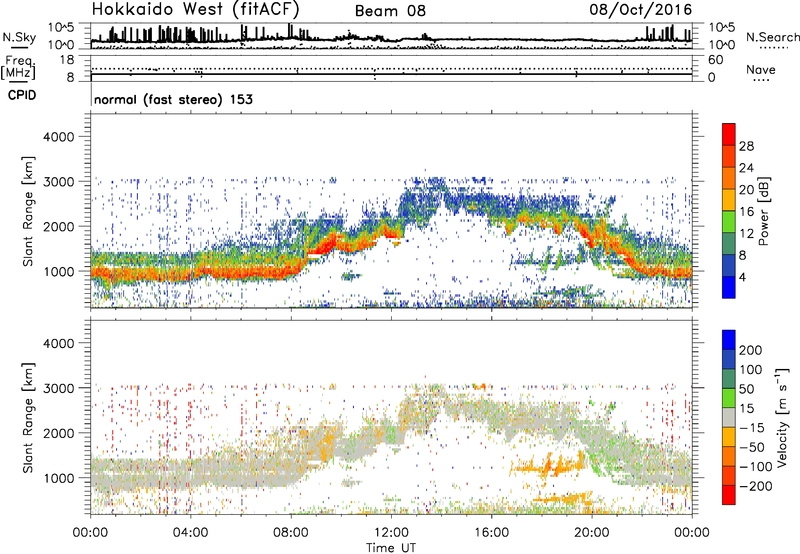
Task: Click the 'CPID' row label
Action: tap(22, 95)
